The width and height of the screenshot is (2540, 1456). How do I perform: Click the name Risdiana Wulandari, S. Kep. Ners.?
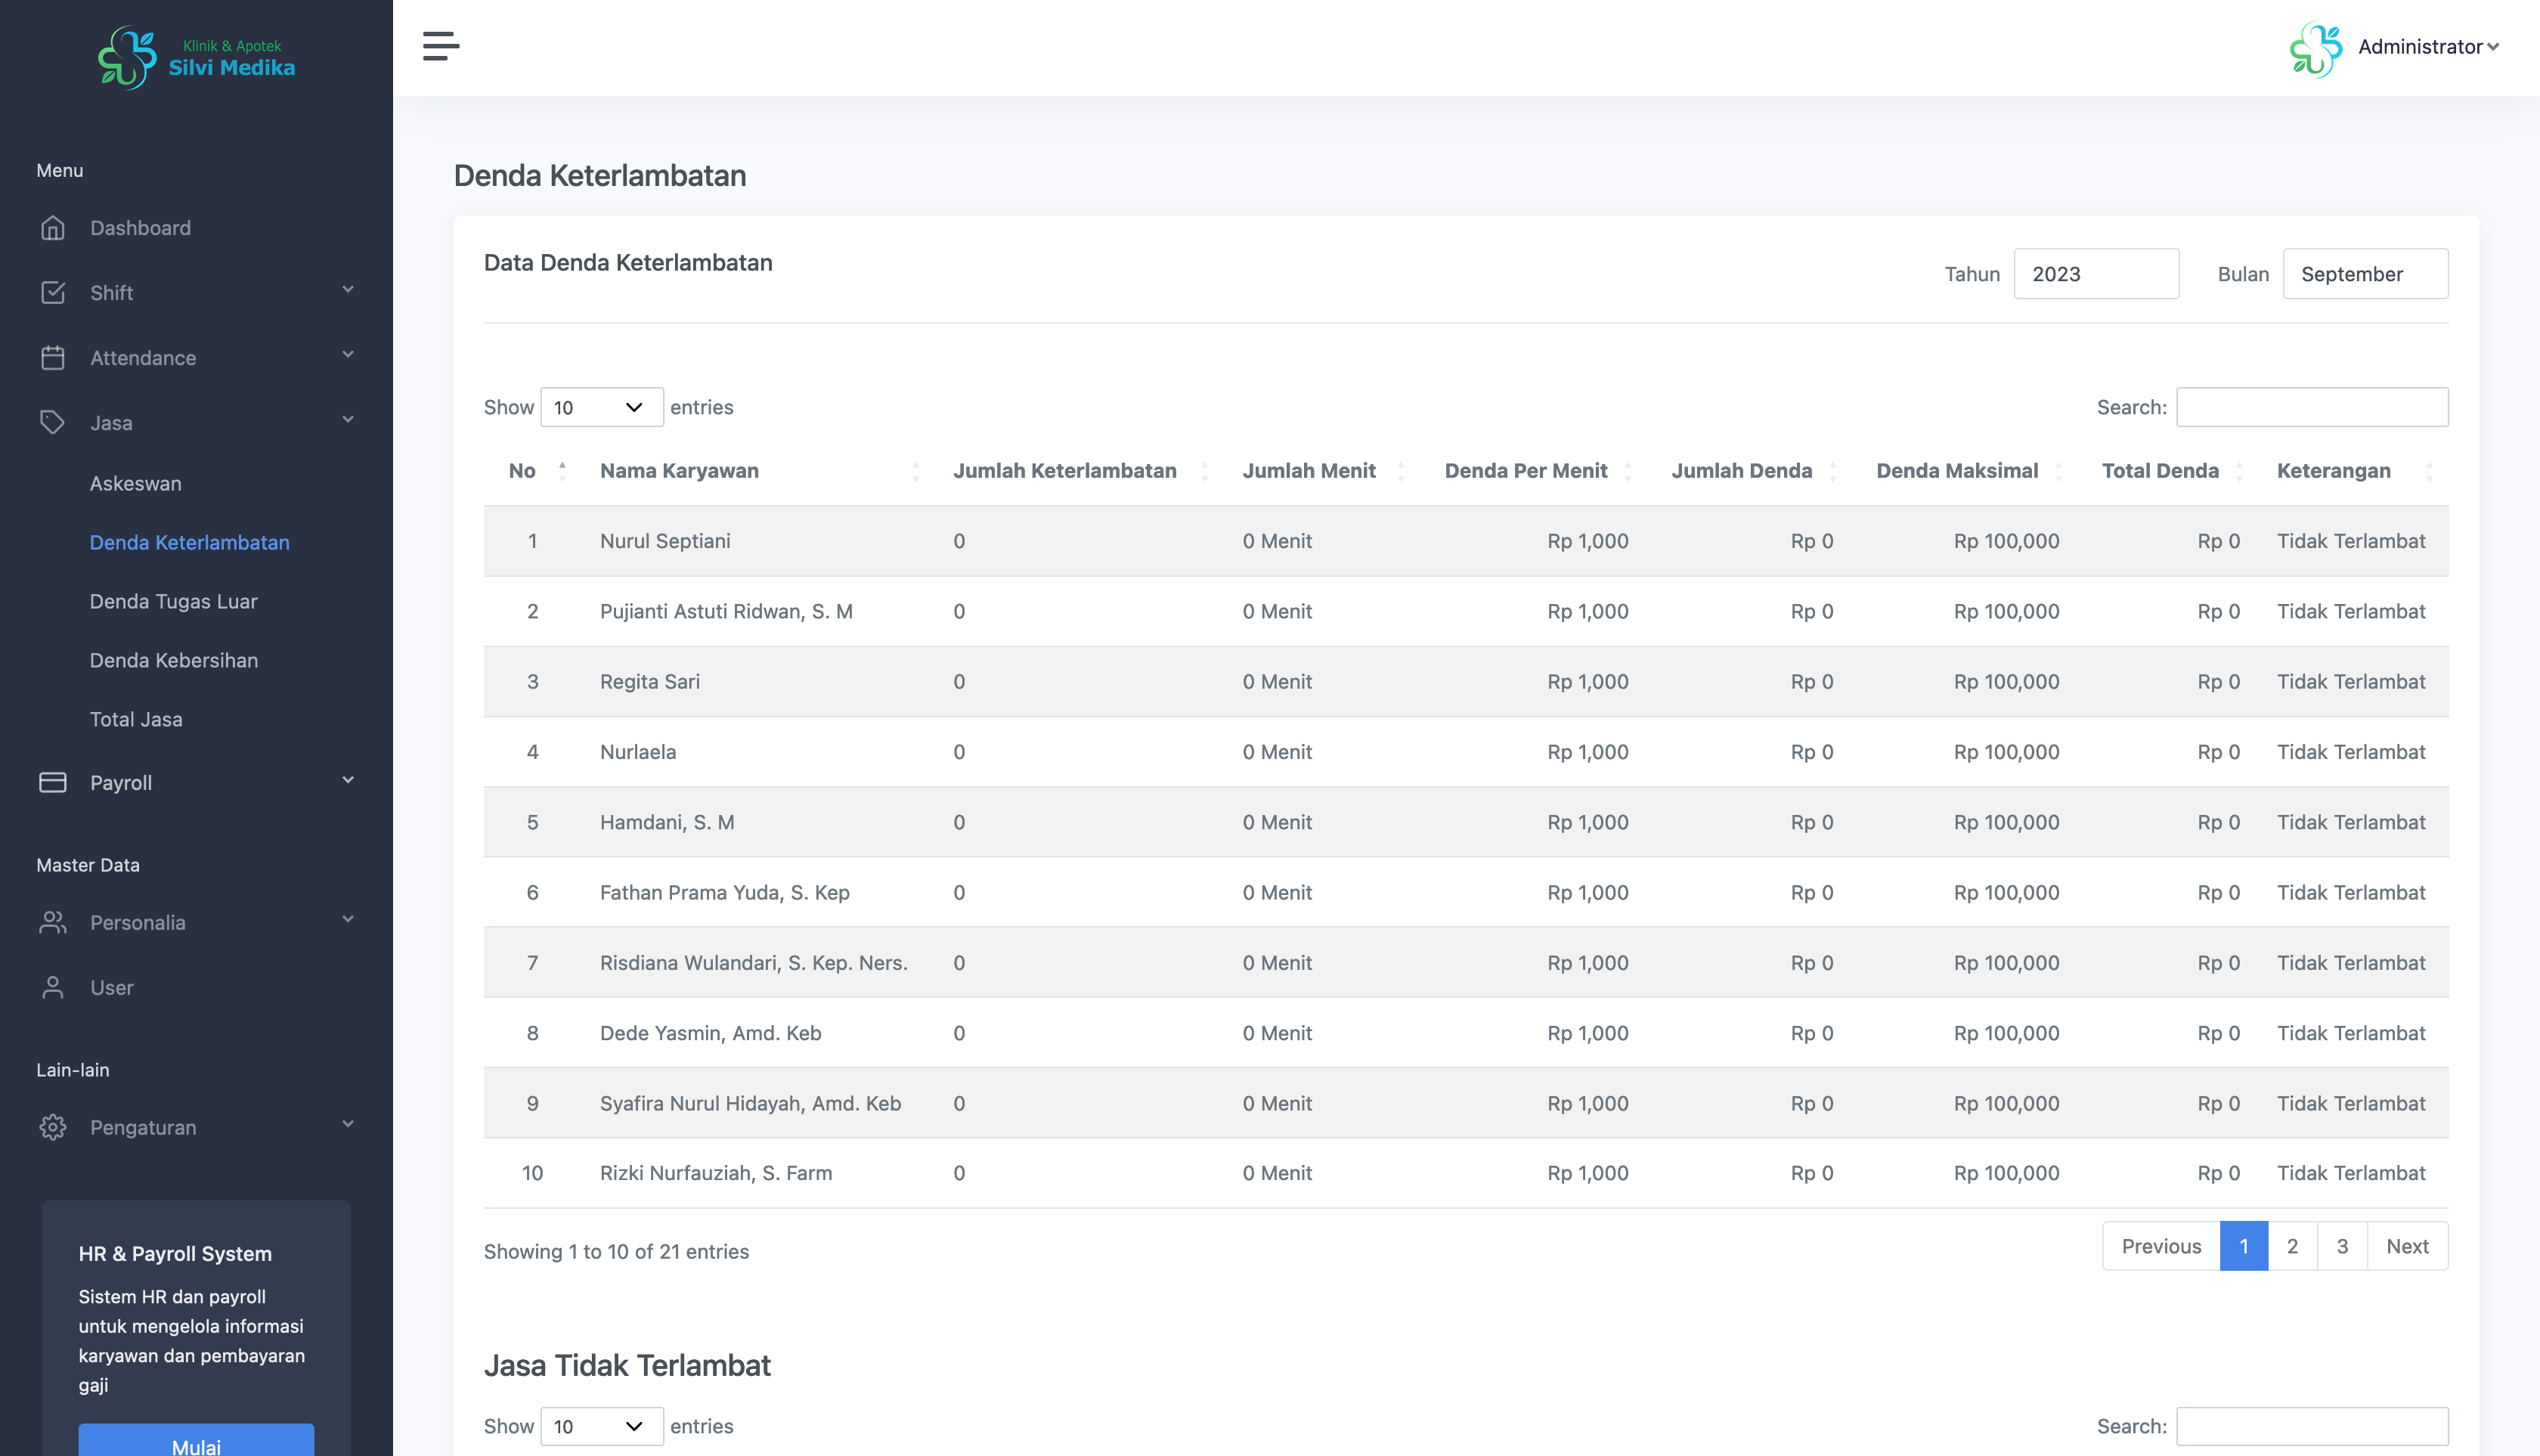tap(754, 962)
